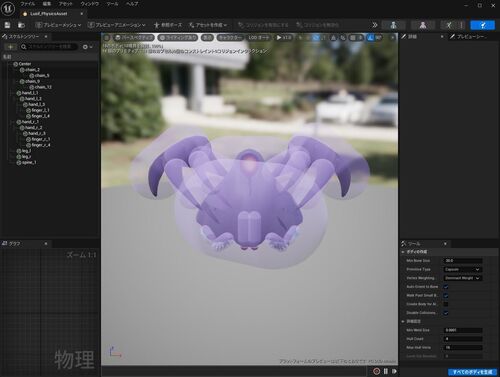Screen dimensions: 500x377
Task: Click the browse-to-asset icon beside save
Action: (21, 25)
